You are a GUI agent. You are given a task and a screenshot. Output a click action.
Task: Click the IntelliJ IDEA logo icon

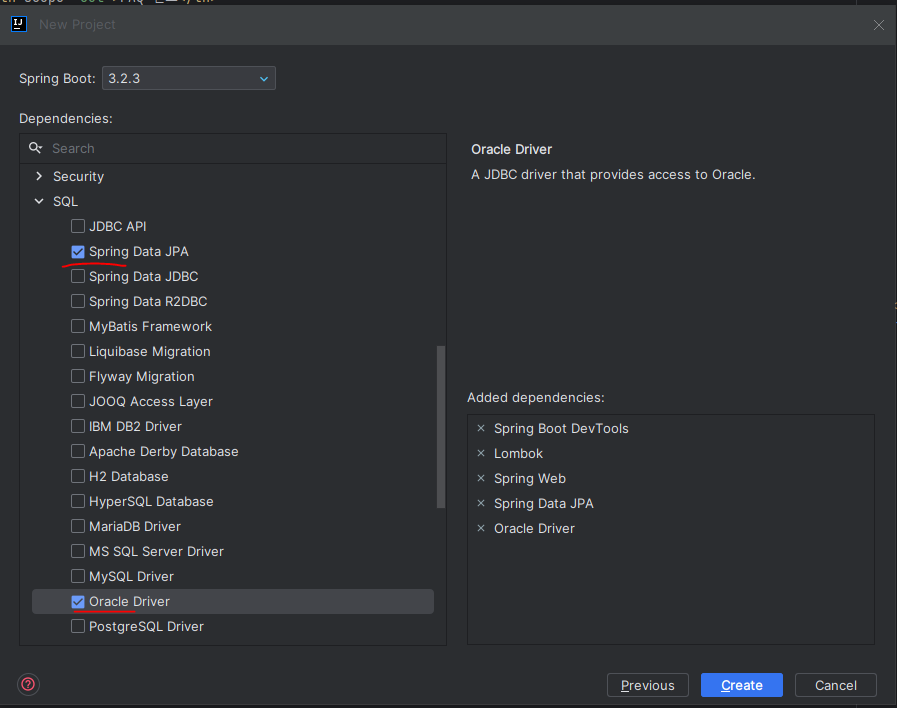tap(19, 24)
